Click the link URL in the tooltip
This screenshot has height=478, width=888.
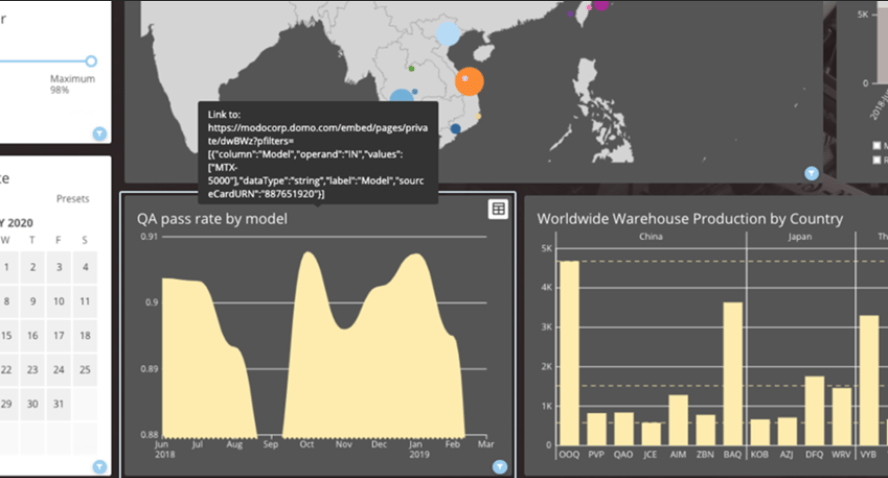[318, 161]
